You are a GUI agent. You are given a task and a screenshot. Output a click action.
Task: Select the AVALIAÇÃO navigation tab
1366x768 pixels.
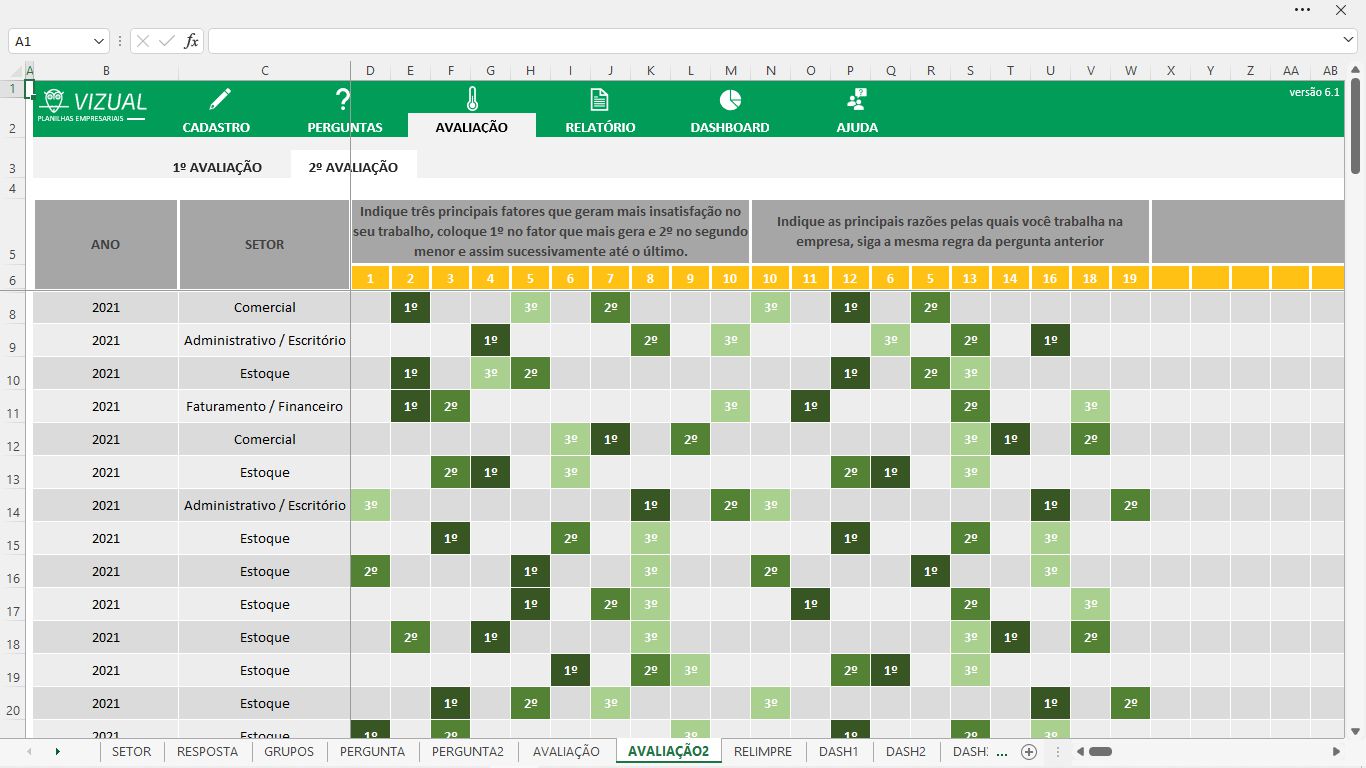click(472, 127)
